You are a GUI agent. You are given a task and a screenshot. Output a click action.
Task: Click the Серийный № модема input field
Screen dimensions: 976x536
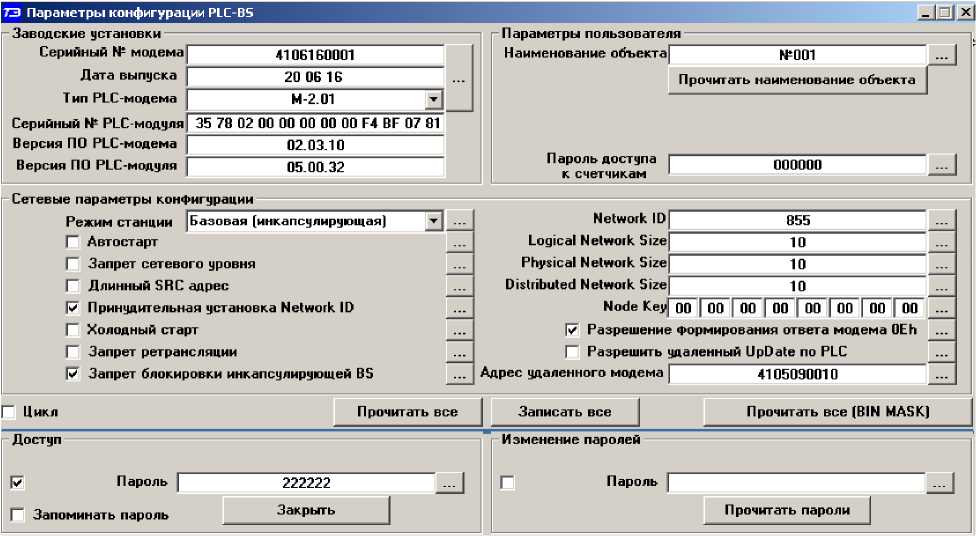pyautogui.click(x=314, y=55)
